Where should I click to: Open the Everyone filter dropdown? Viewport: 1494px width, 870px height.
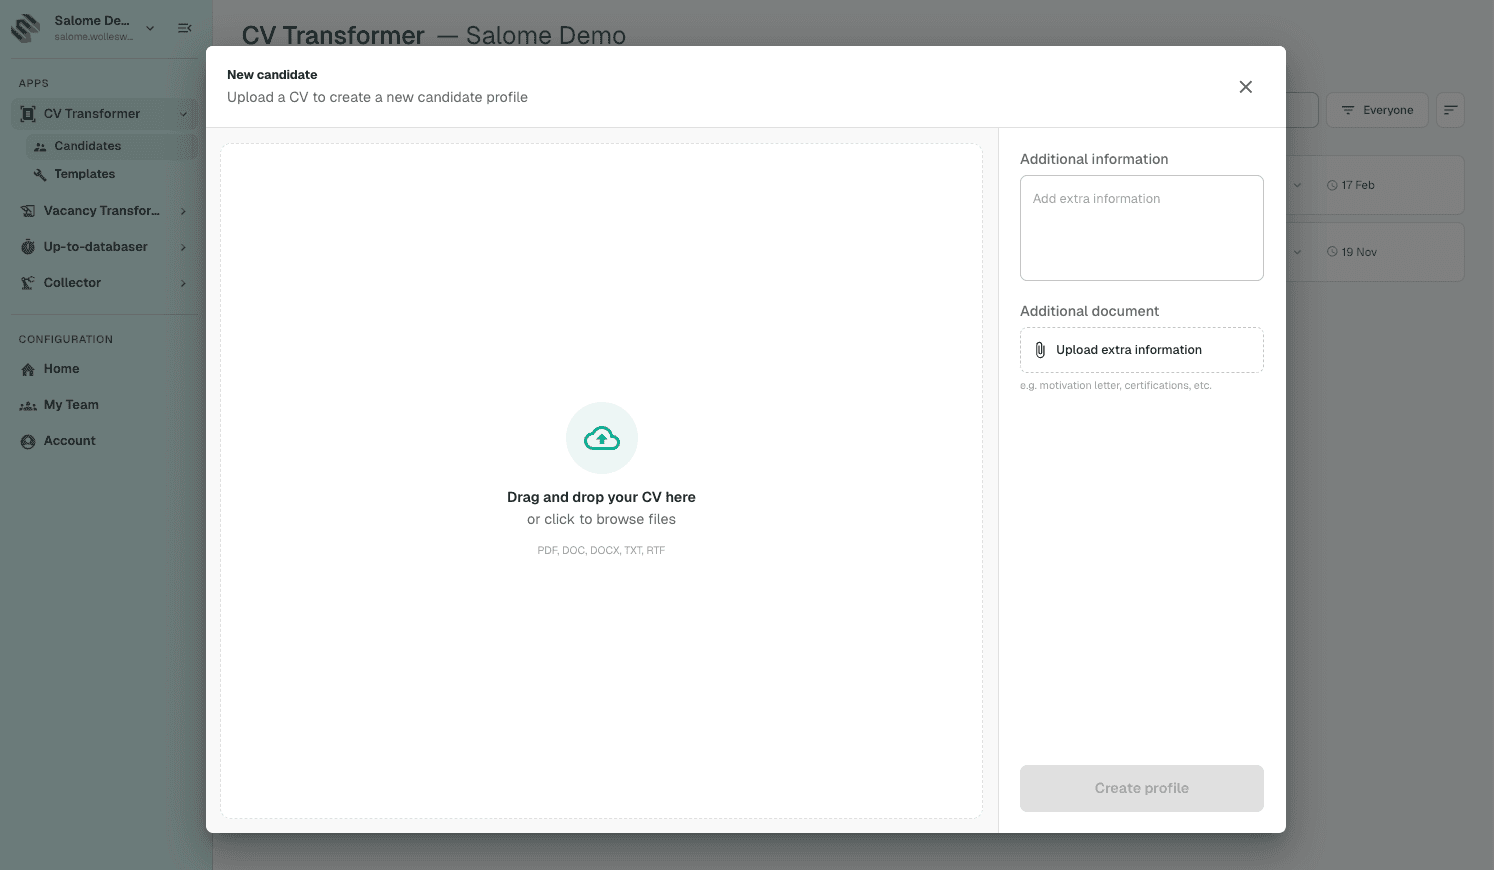click(x=1377, y=110)
